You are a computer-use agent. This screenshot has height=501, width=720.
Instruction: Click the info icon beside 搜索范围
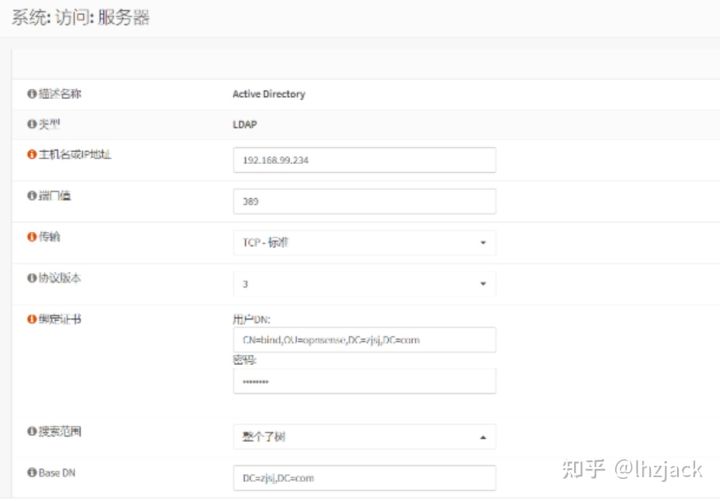coord(32,431)
